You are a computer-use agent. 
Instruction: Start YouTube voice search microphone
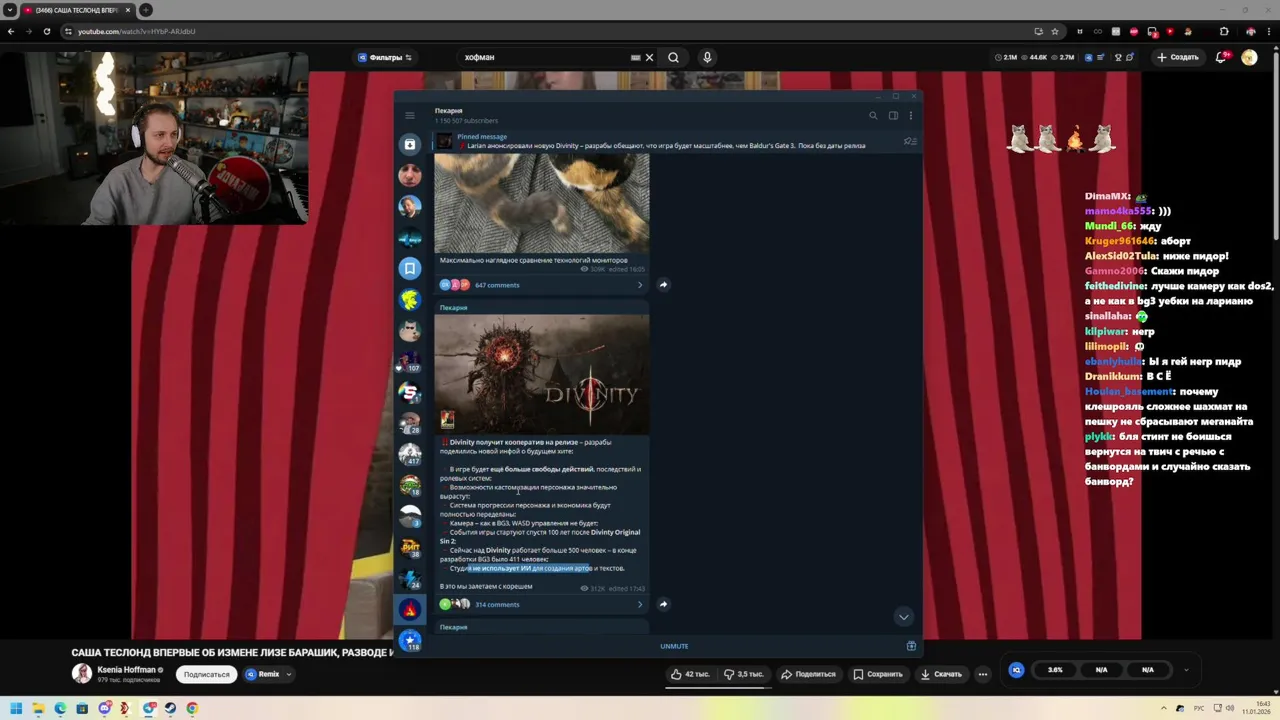tap(707, 57)
